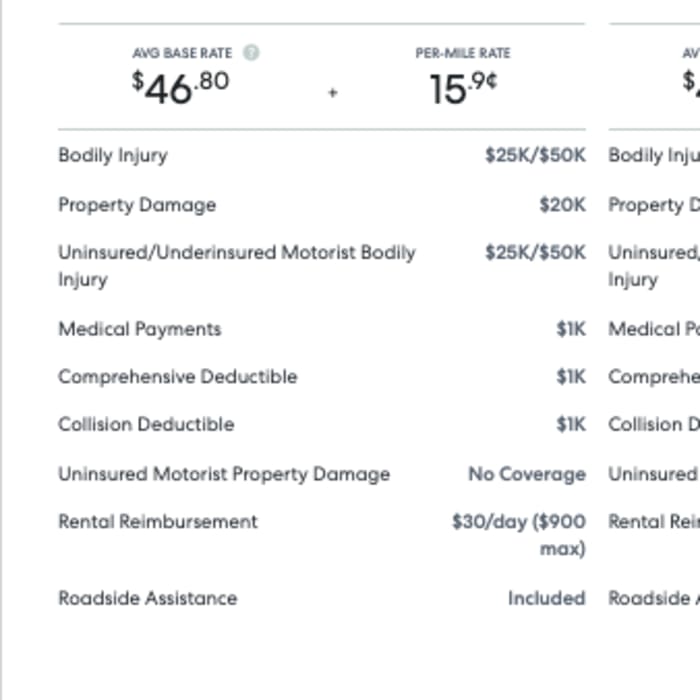
Task: Select the Comprehensive Deductible $1K amount
Action: point(571,377)
